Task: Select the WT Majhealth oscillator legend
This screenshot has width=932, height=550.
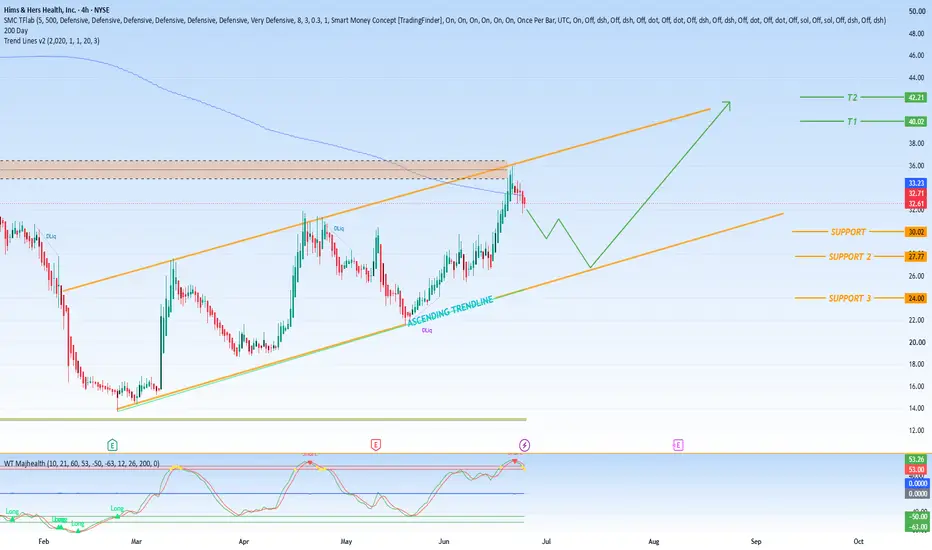Action: pos(81,463)
